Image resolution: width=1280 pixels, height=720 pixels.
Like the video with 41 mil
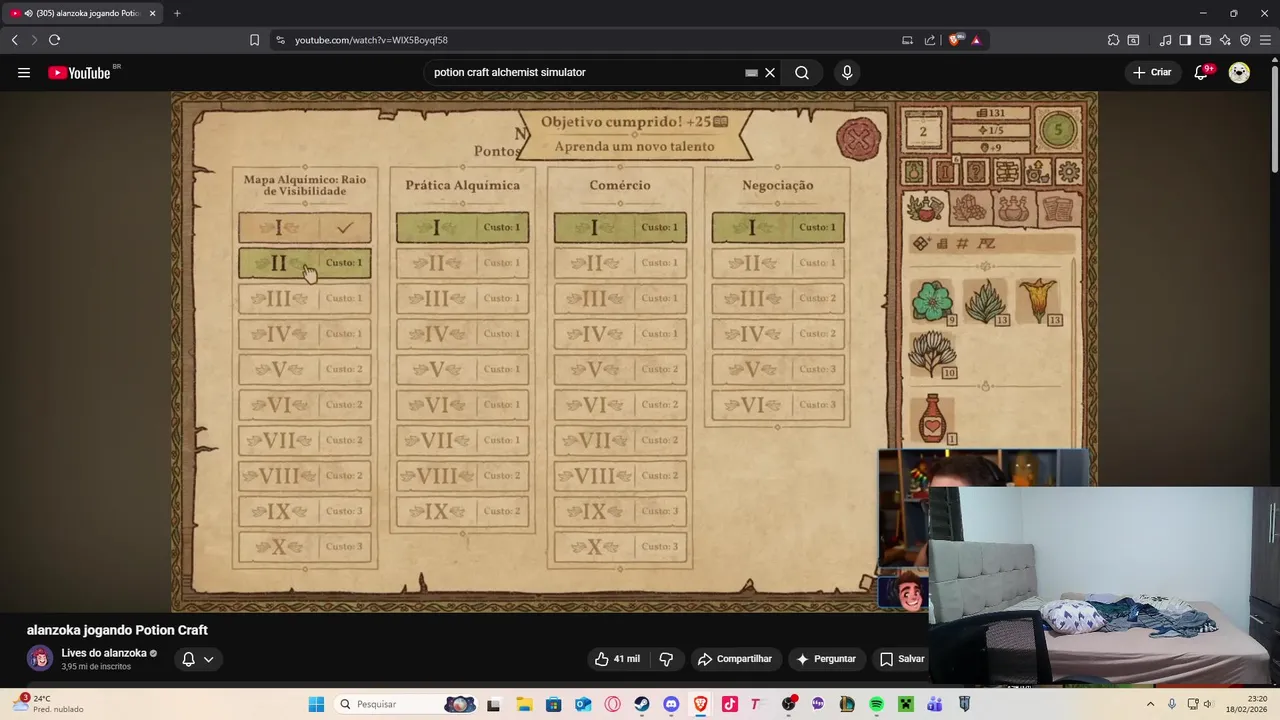[617, 659]
